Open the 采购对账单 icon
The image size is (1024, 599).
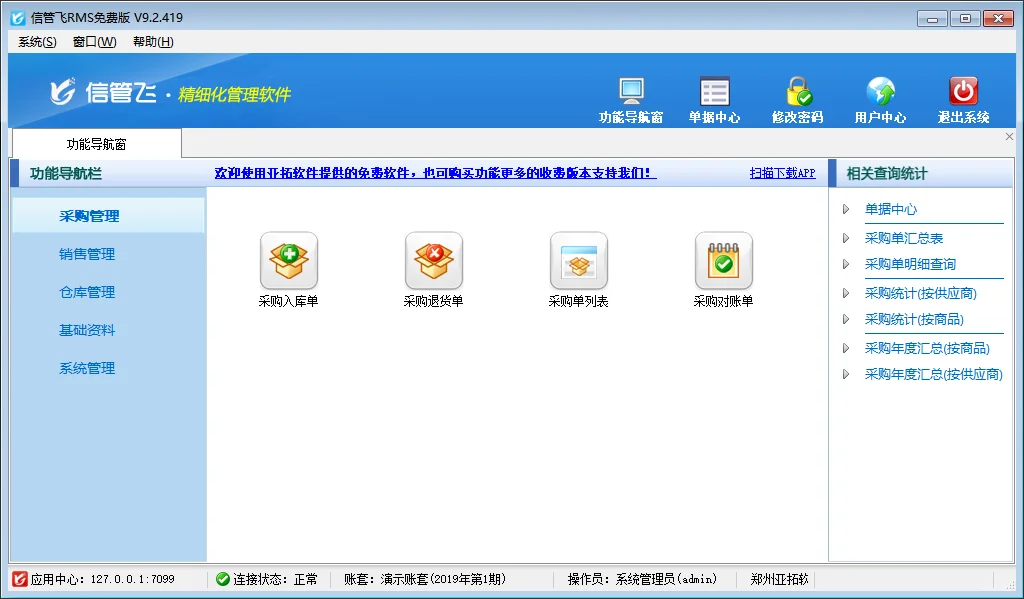[x=724, y=261]
